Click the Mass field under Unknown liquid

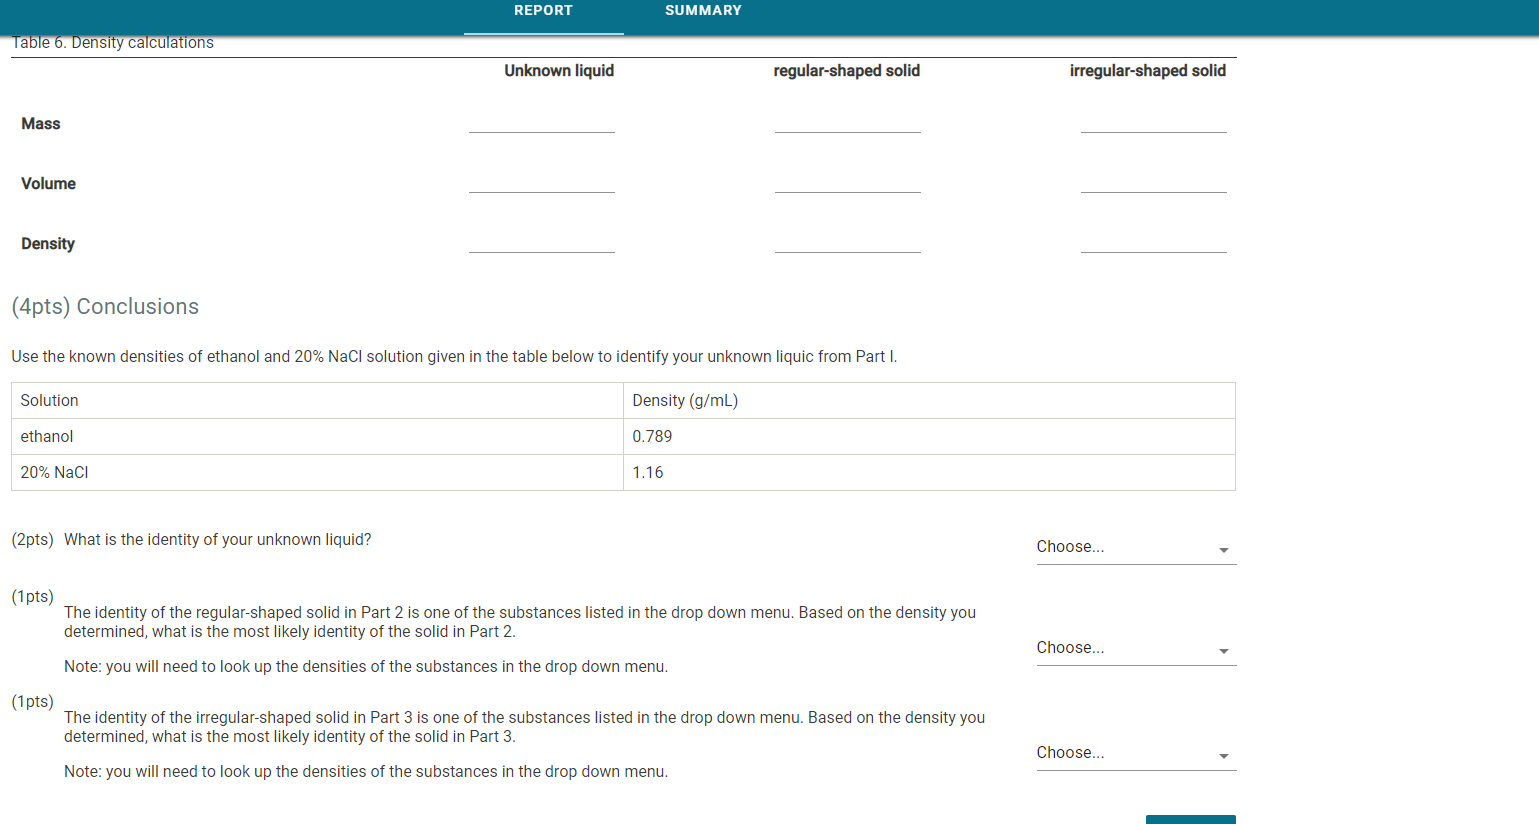(541, 128)
